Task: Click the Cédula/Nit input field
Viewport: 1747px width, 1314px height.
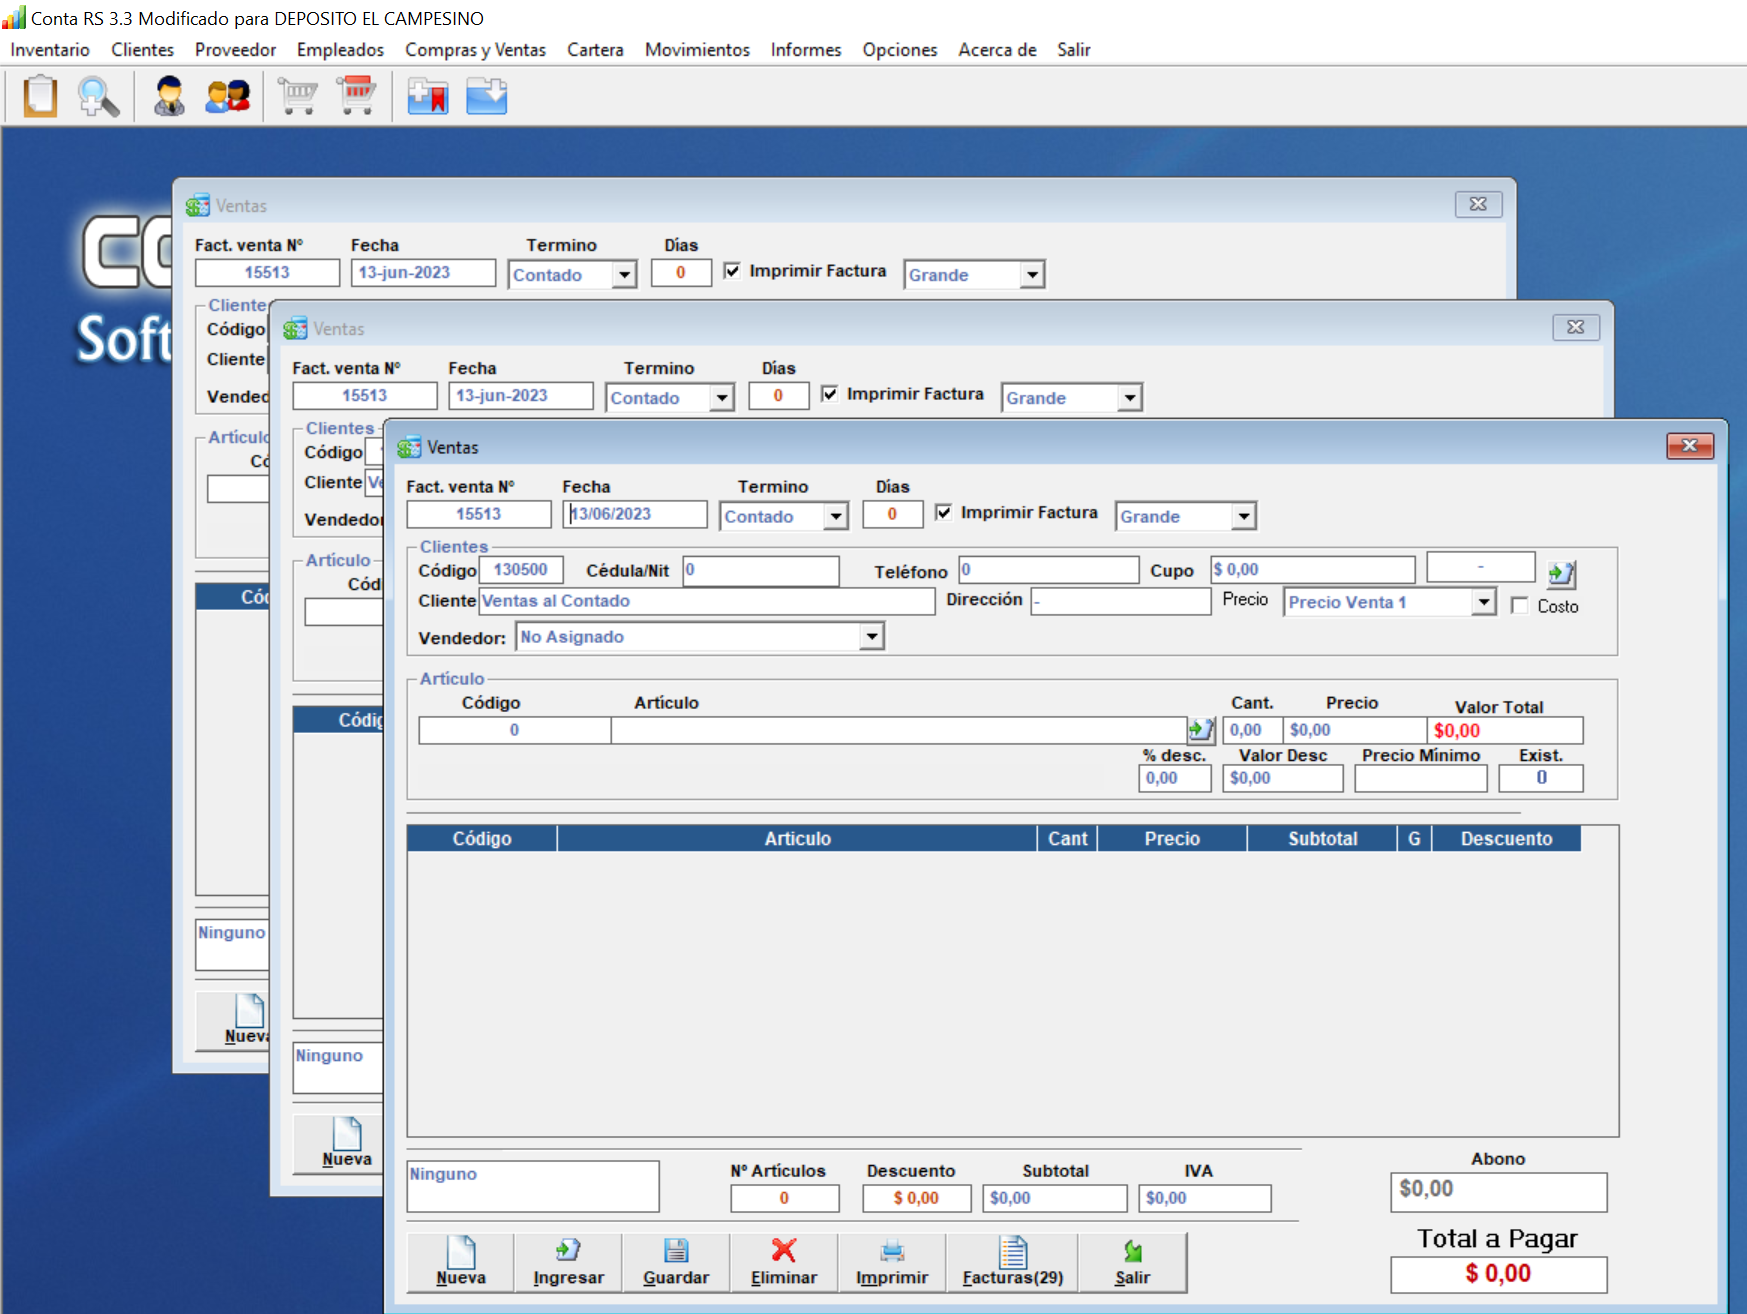Action: point(760,570)
